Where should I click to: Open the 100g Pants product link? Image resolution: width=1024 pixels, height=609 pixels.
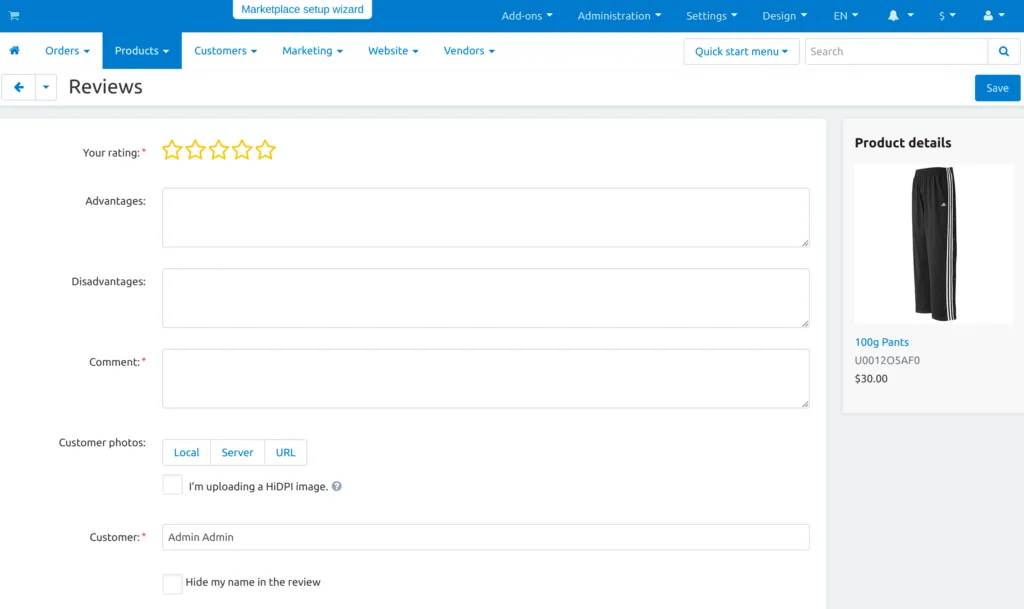pos(881,342)
